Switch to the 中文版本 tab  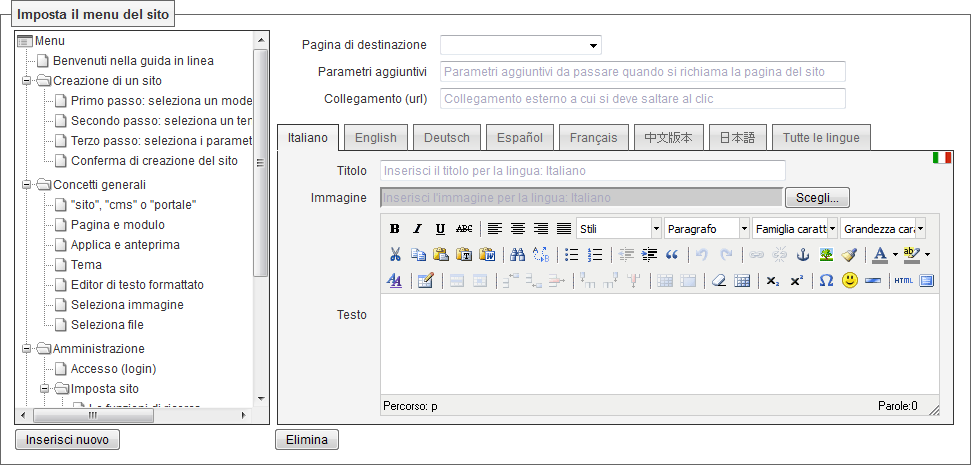point(668,137)
